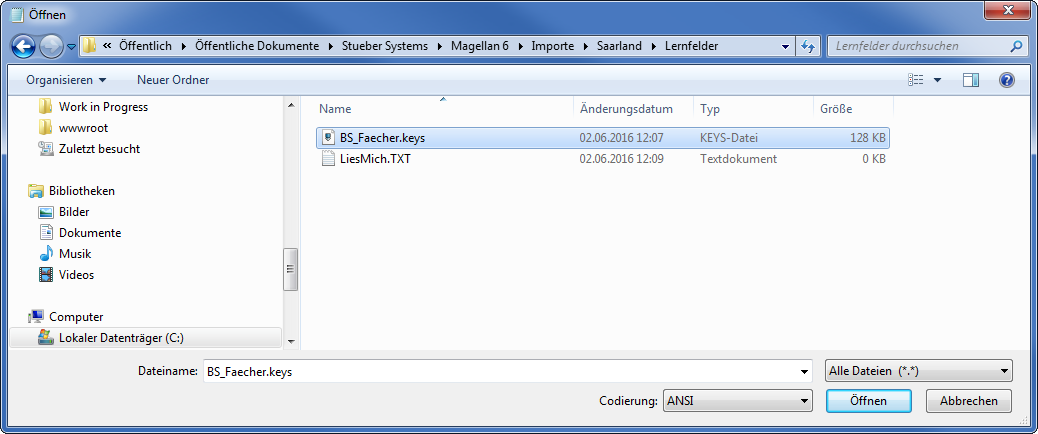Viewport: 1038px width, 434px height.
Task: Click Neuer Ordner in the toolbar
Action: (173, 80)
